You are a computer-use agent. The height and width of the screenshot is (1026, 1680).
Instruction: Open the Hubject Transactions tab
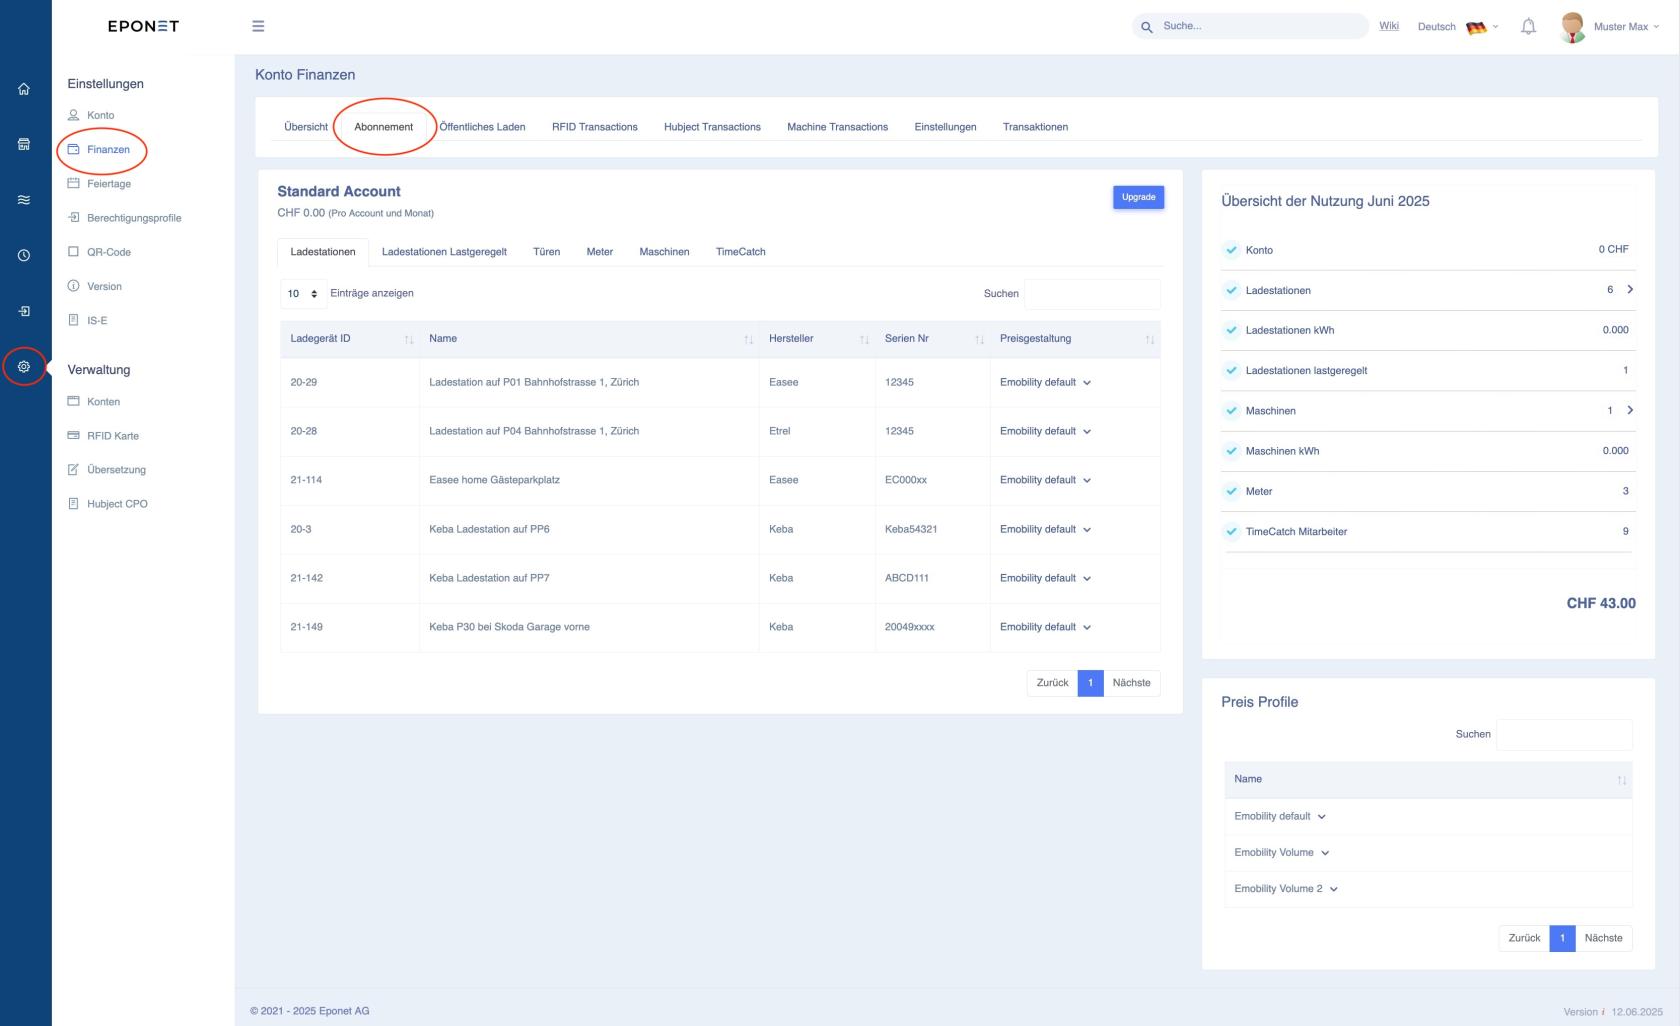click(x=712, y=127)
